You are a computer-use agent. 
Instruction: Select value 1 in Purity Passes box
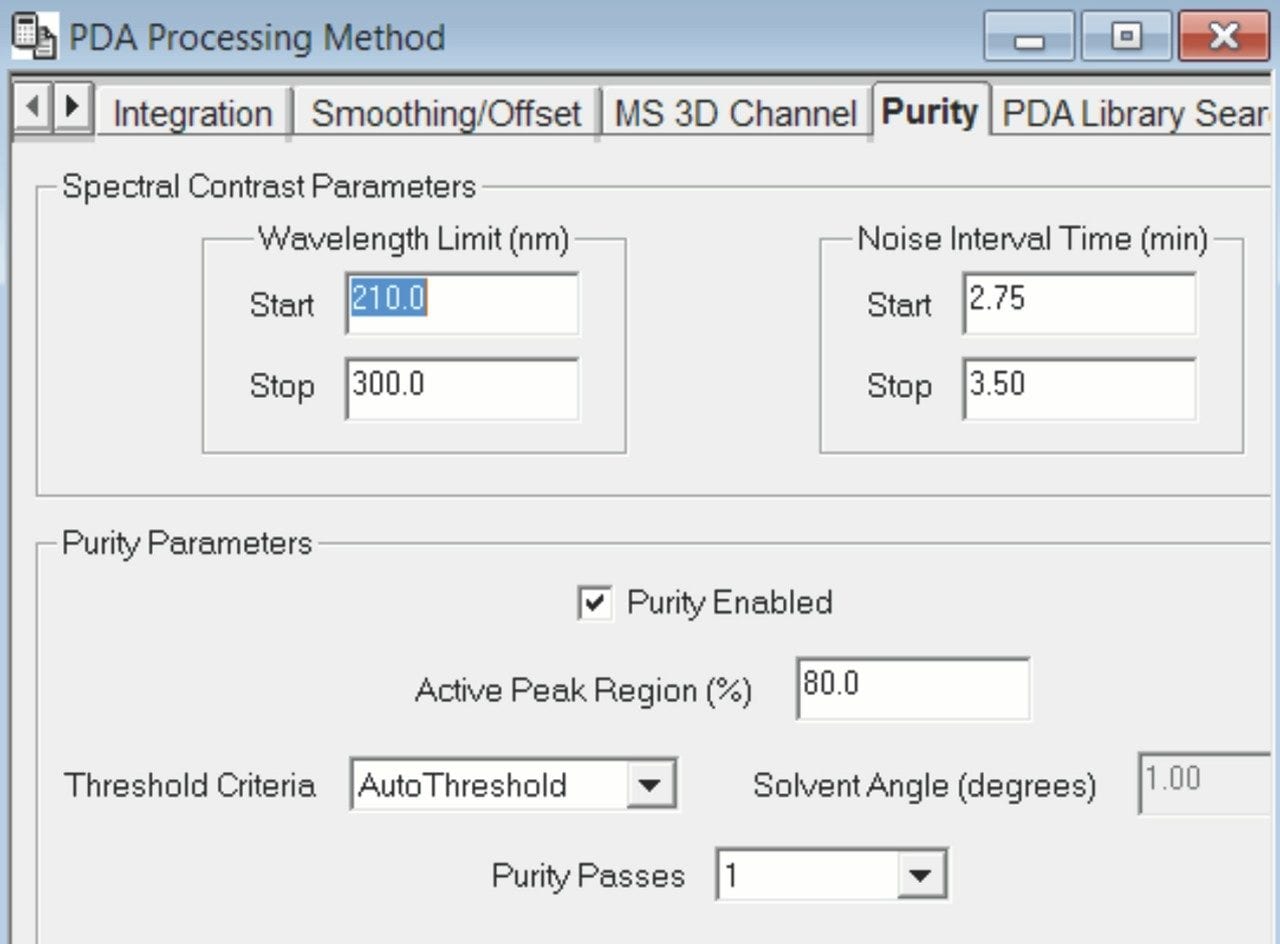[x=800, y=874]
